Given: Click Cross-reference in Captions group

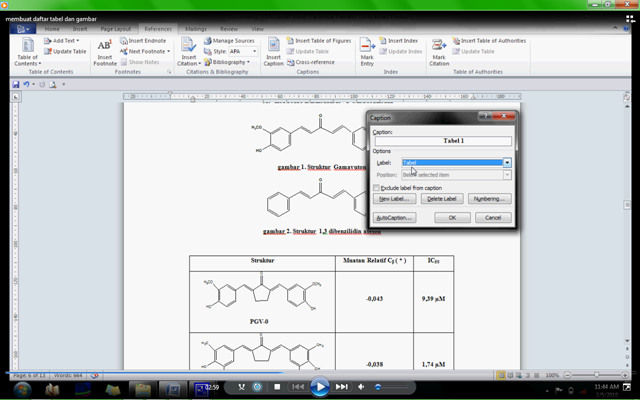Looking at the screenshot, I should tap(311, 62).
